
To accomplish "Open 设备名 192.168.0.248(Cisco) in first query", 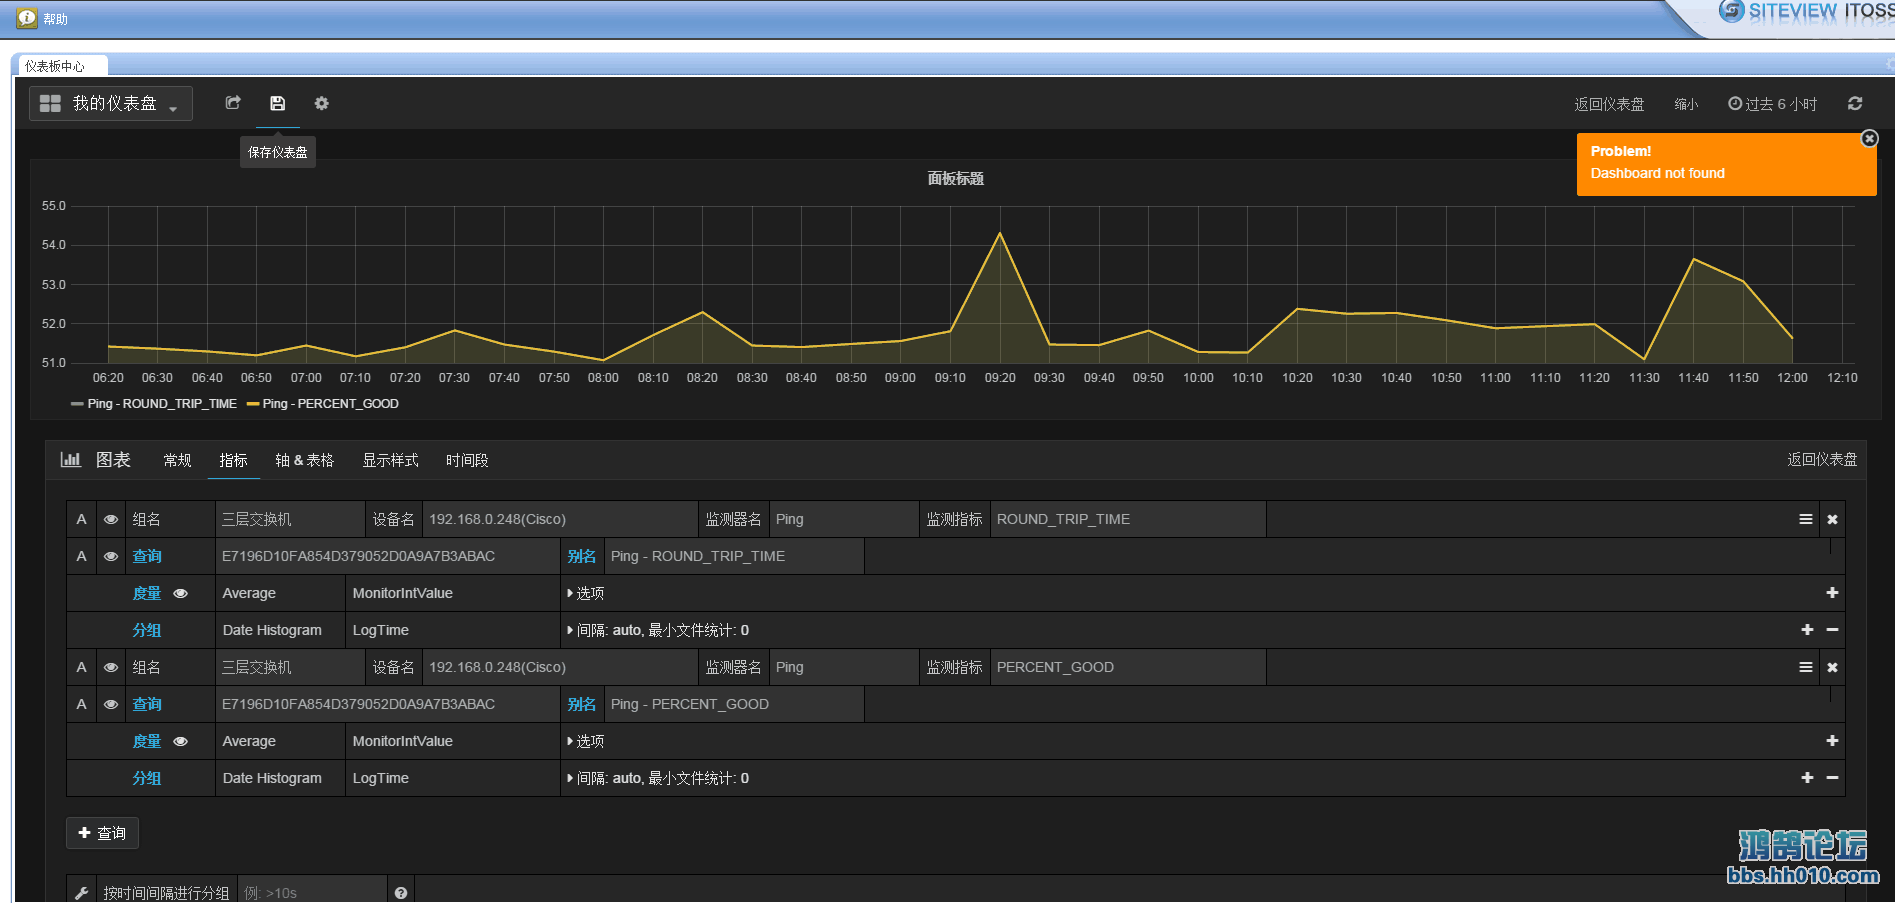I will (560, 519).
